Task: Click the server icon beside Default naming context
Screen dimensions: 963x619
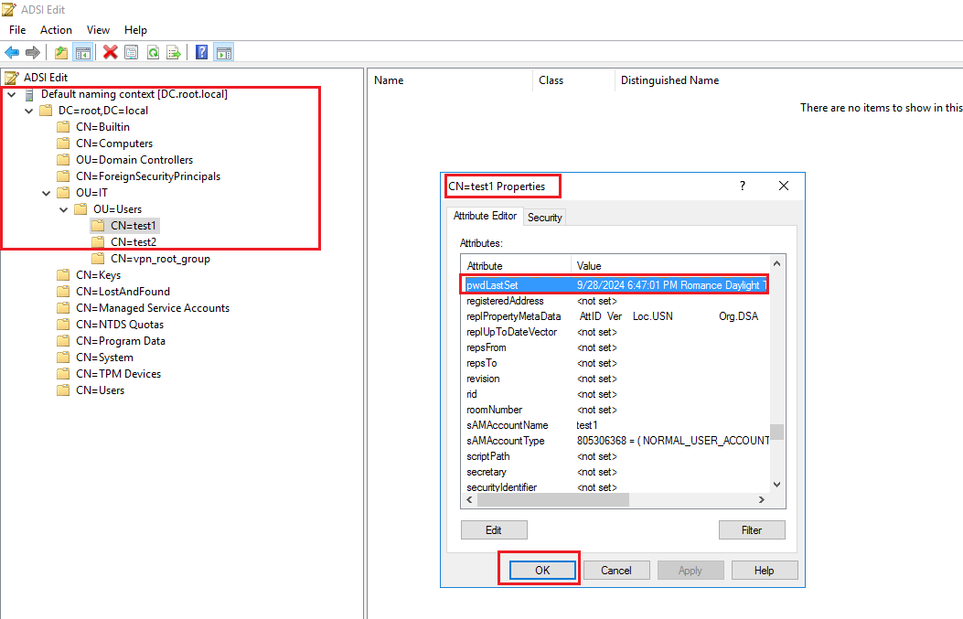Action: (29, 95)
